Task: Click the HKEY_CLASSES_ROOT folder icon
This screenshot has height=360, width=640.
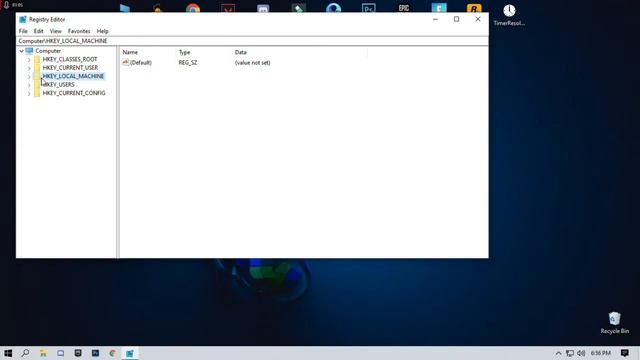Action: [37, 59]
